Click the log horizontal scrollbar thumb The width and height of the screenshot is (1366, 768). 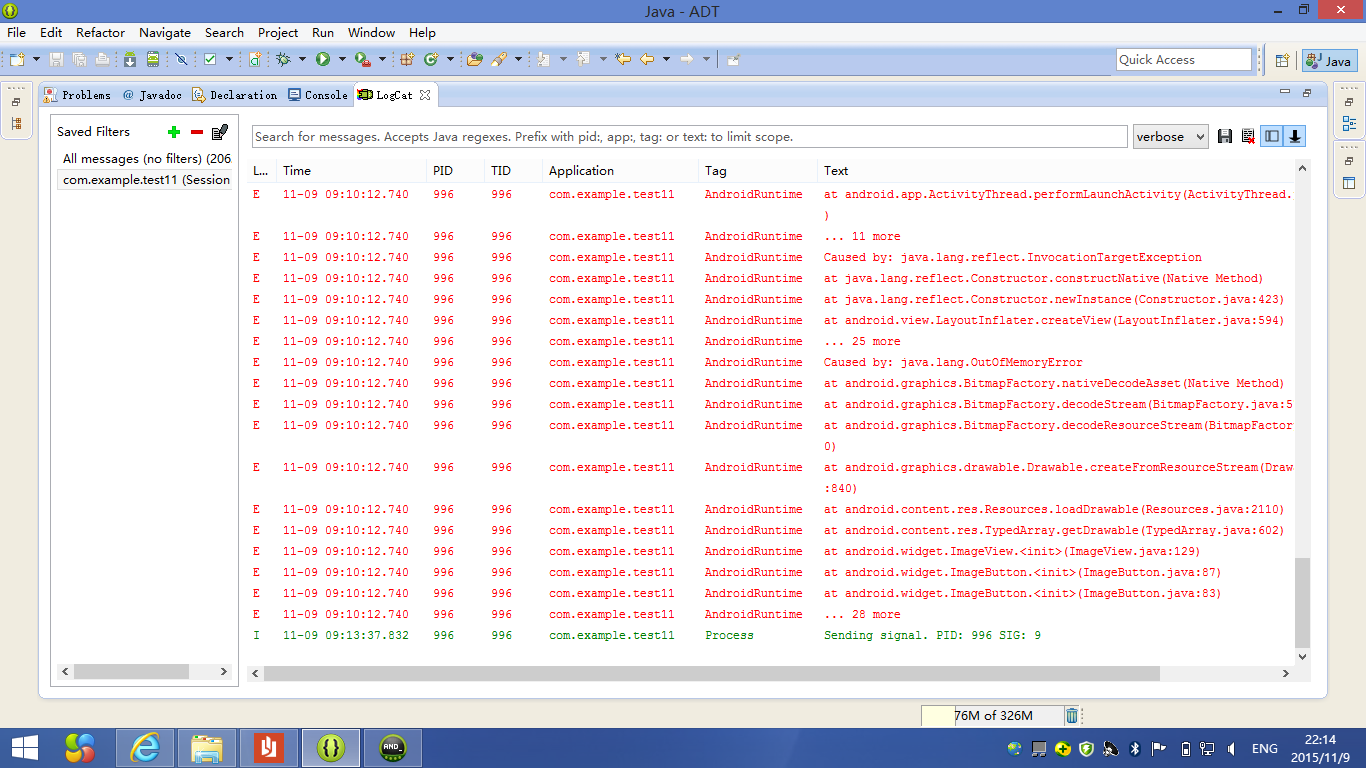[x=712, y=674]
